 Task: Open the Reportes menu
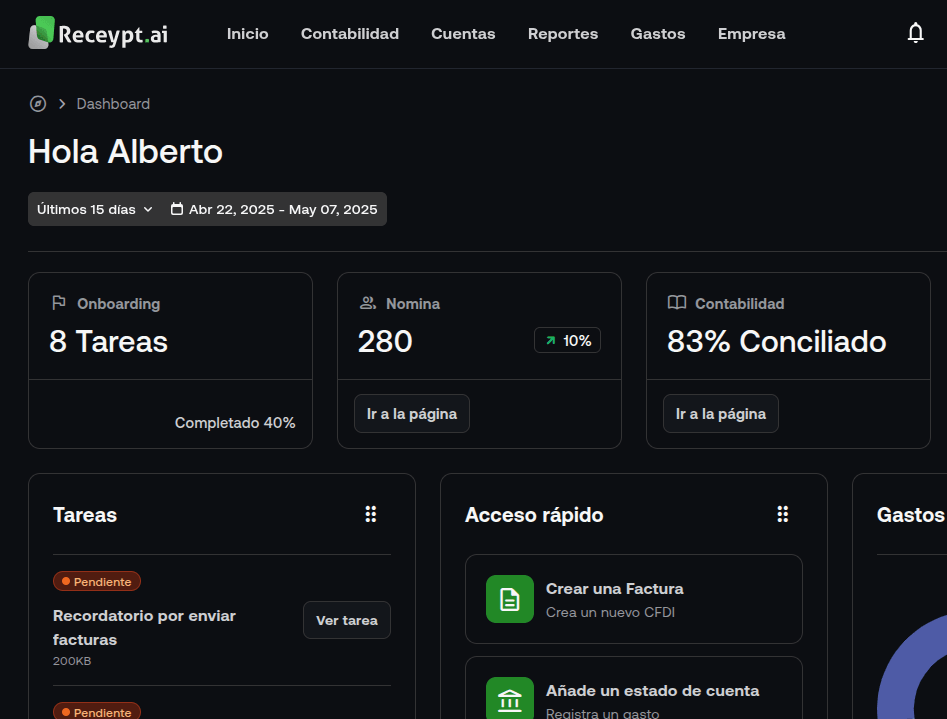pos(563,34)
